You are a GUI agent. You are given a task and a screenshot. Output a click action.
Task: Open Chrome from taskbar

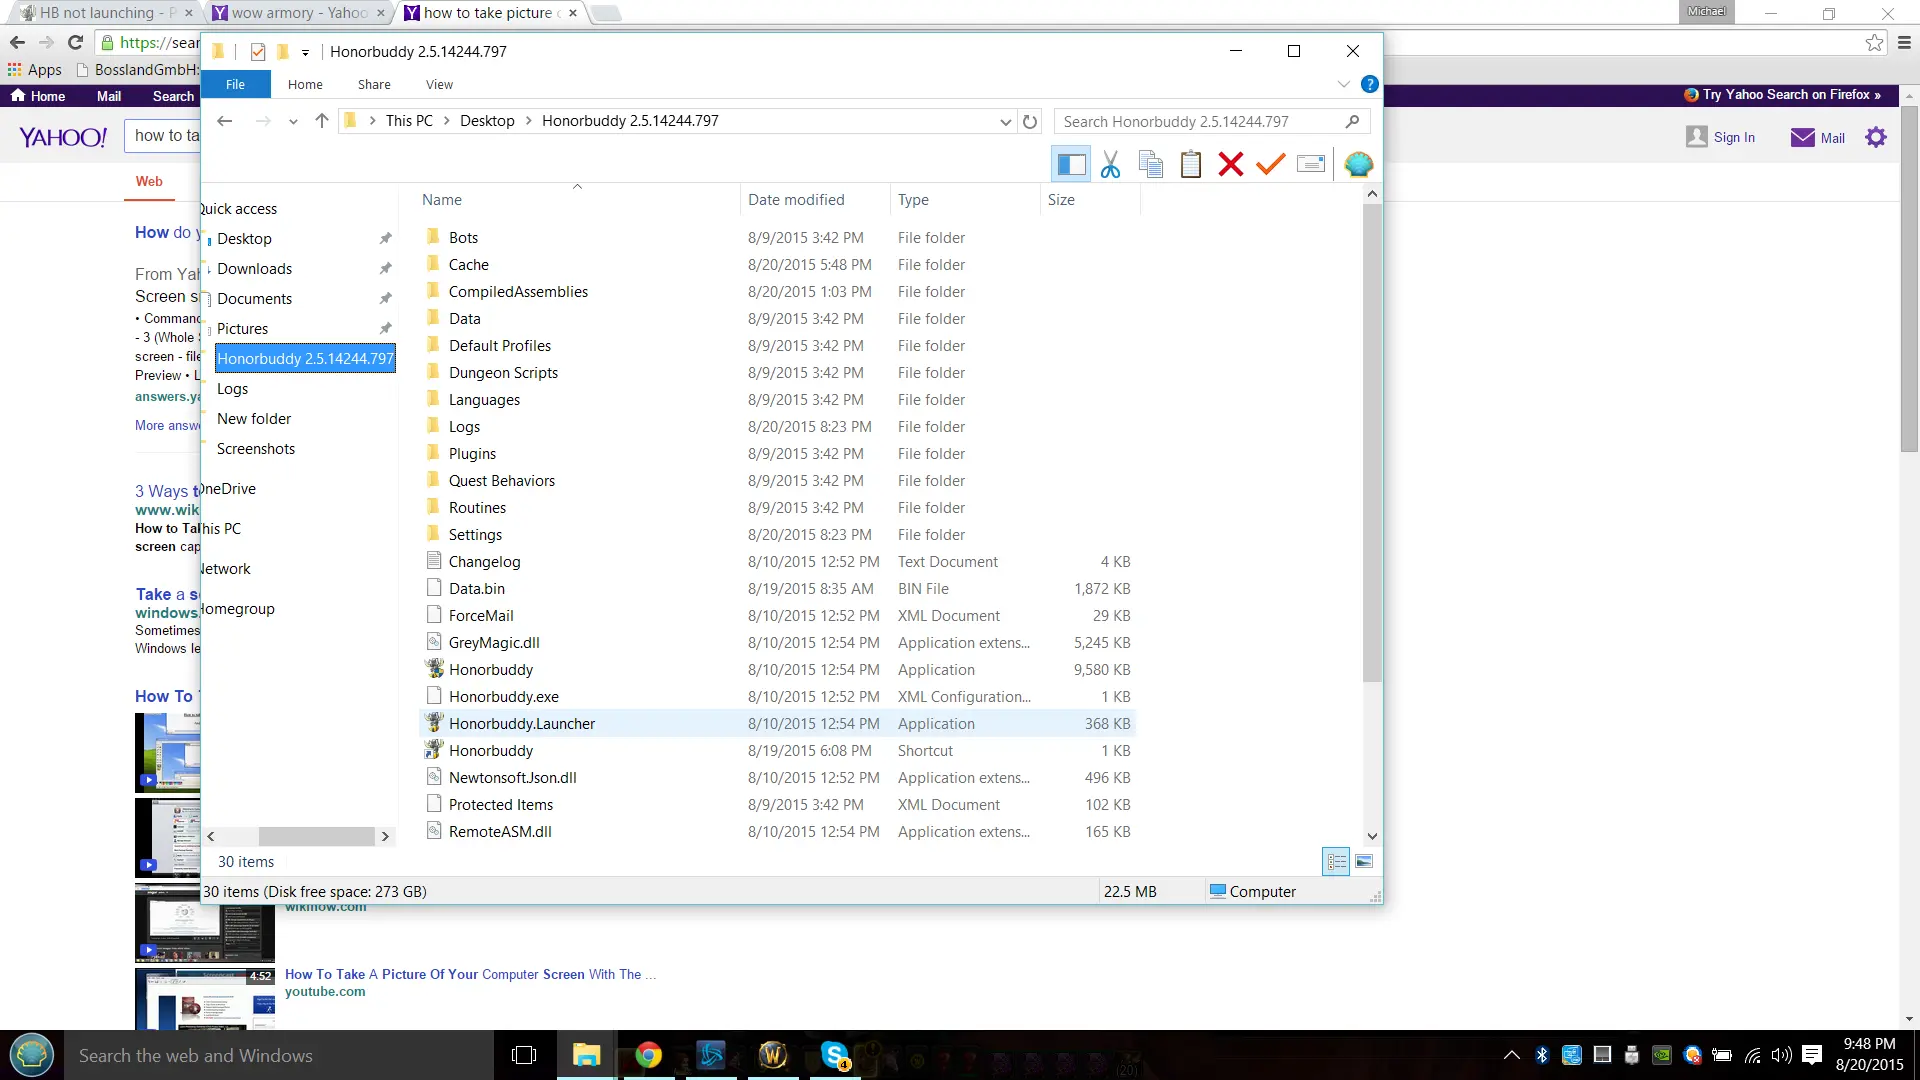pos(648,1055)
